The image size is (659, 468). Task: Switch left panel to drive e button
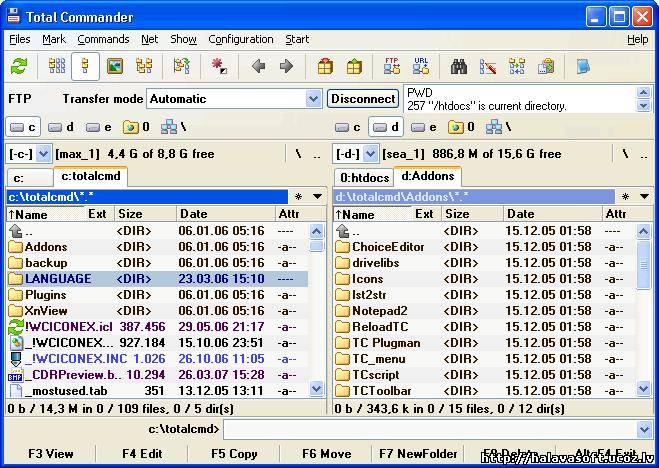pos(100,127)
